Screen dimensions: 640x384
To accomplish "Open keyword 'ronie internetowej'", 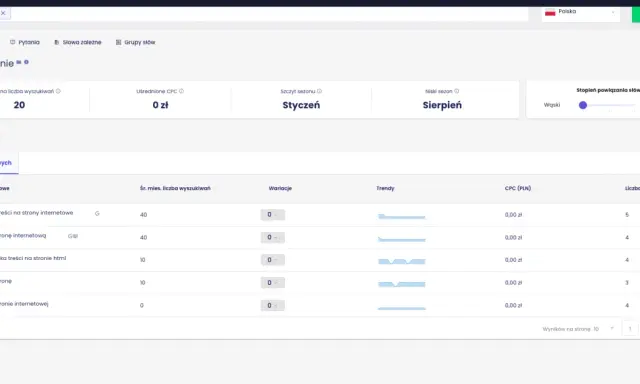I will click(24, 304).
